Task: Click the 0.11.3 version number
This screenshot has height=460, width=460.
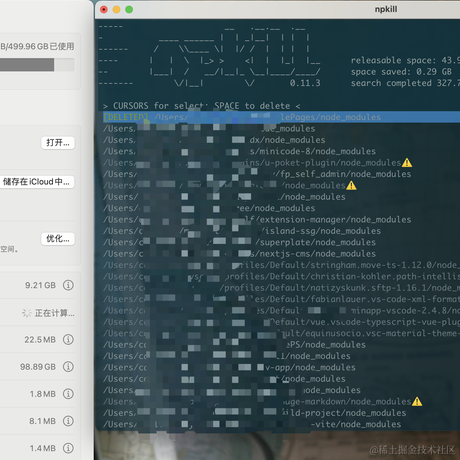Action: pyautogui.click(x=305, y=83)
